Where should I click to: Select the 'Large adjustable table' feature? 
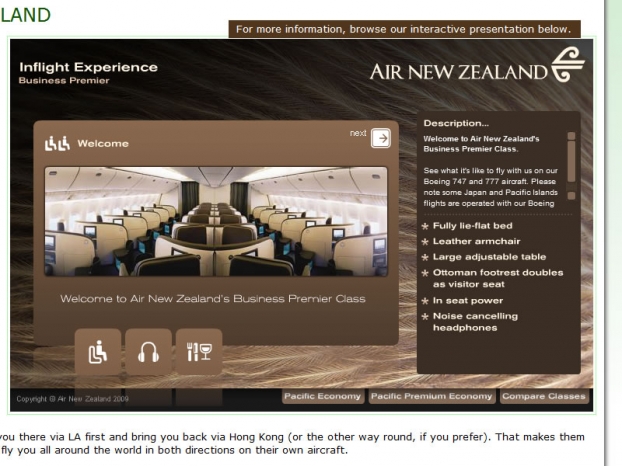pos(490,257)
